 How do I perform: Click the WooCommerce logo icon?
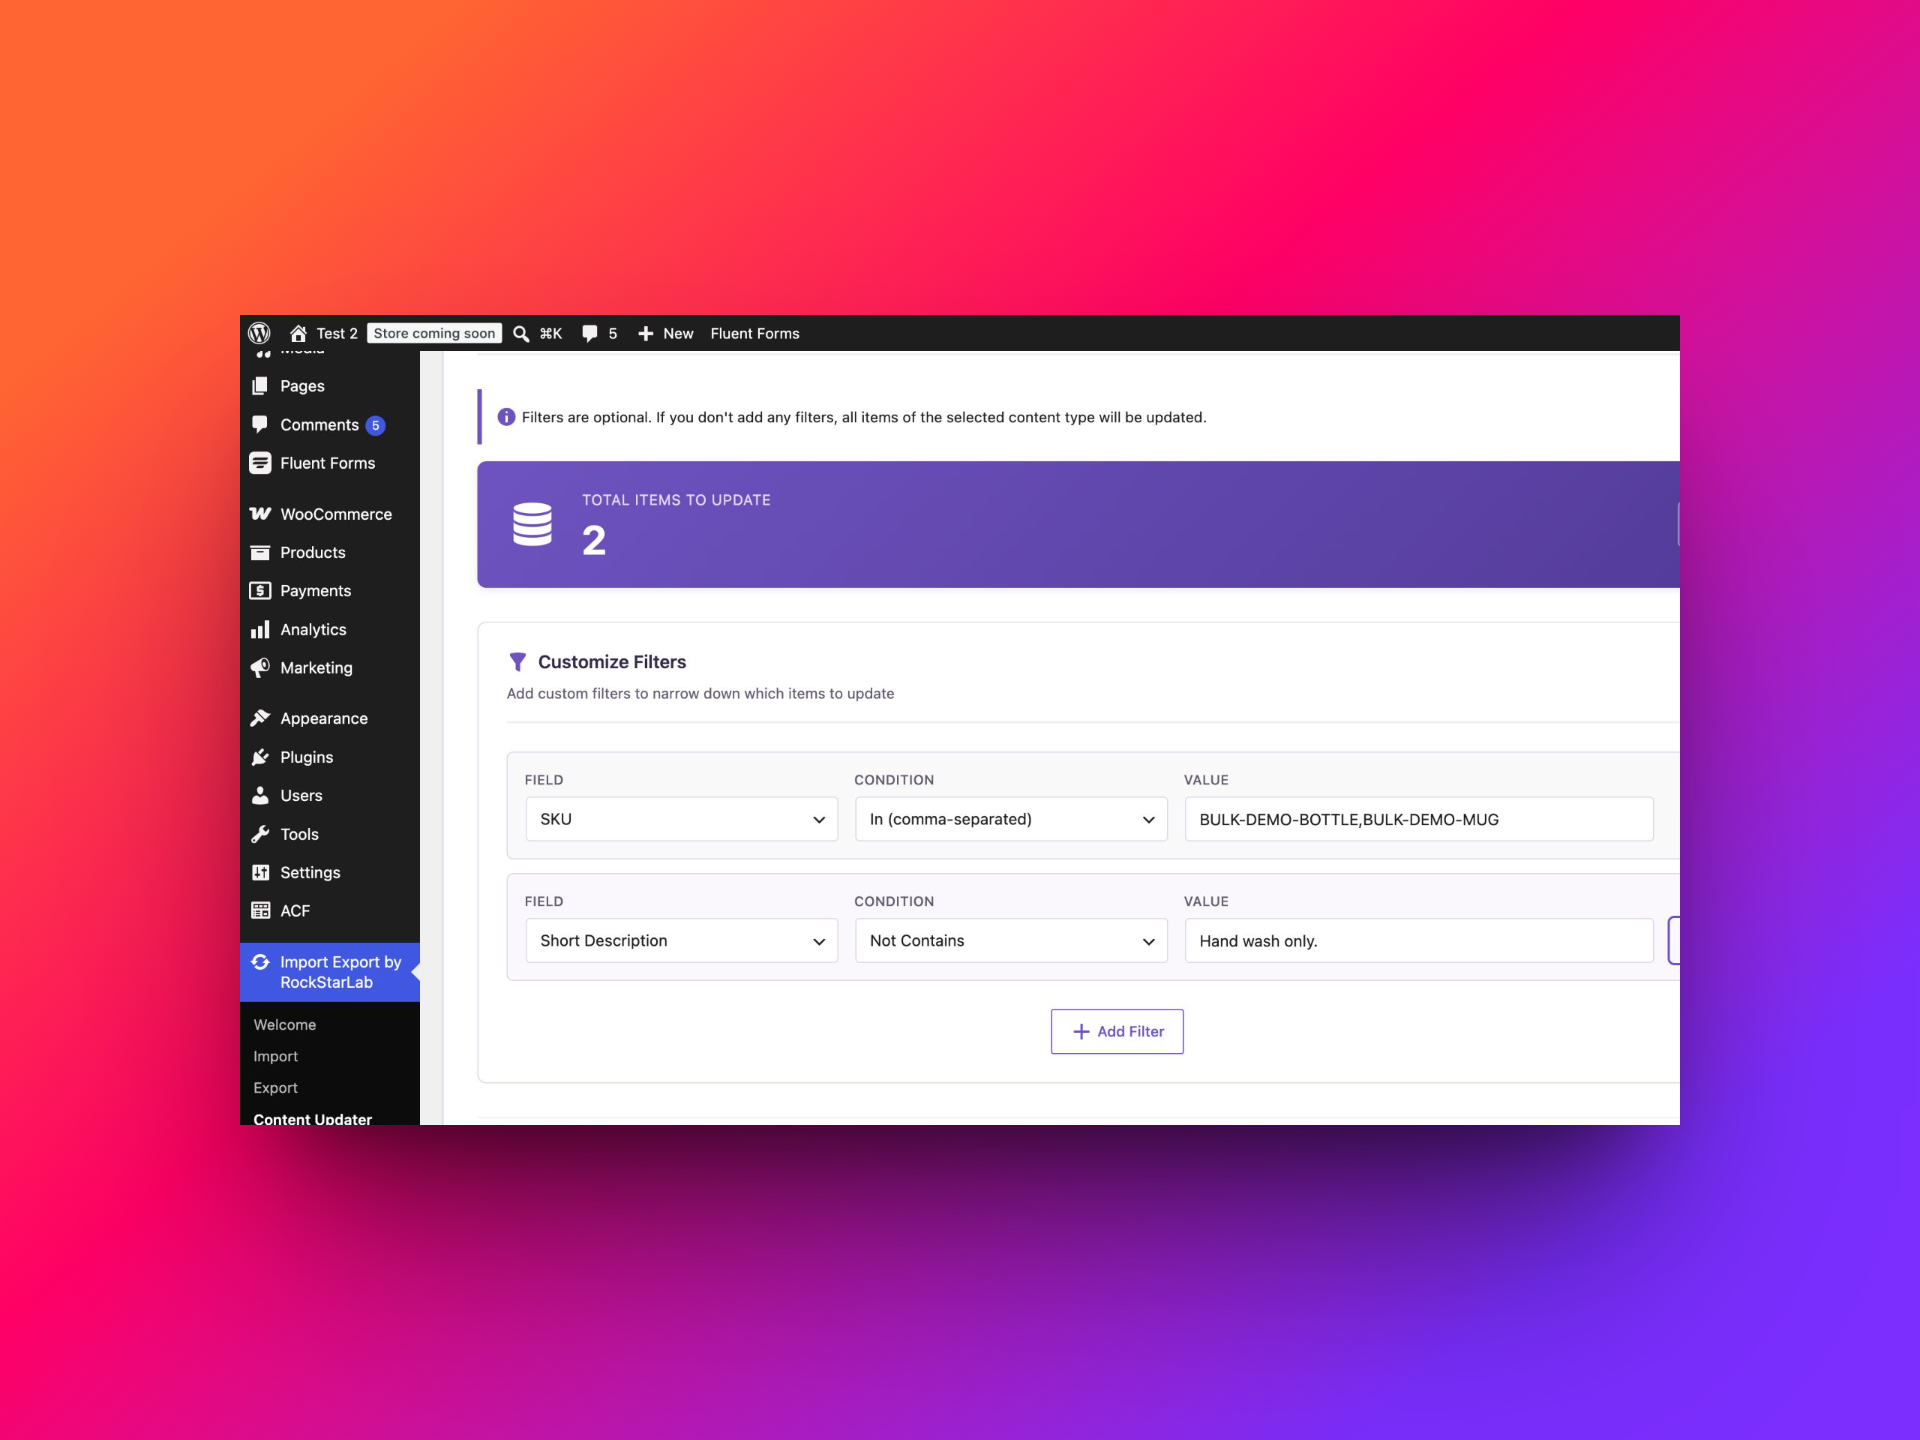click(x=260, y=514)
